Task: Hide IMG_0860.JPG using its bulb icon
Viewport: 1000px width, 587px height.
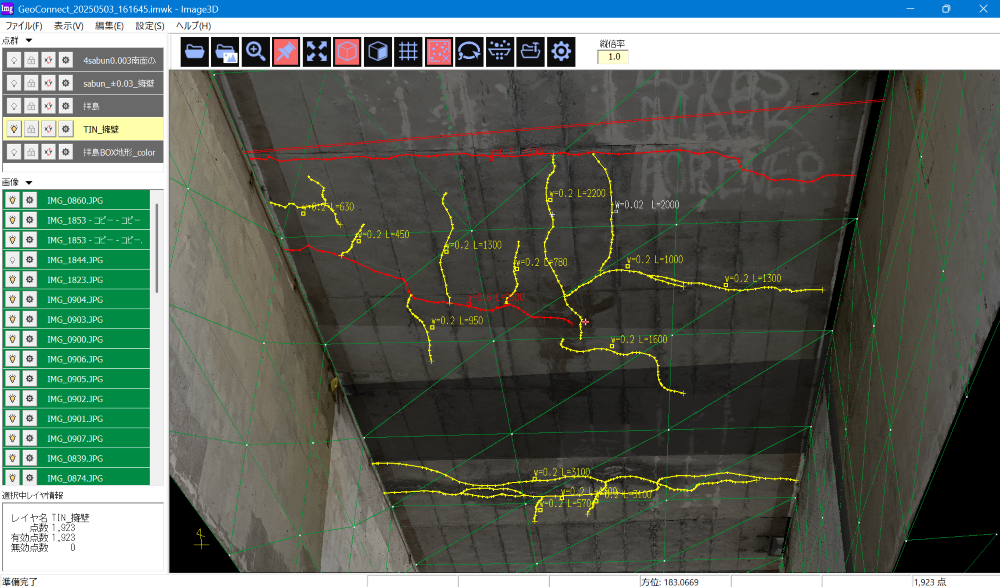Action: 13,199
